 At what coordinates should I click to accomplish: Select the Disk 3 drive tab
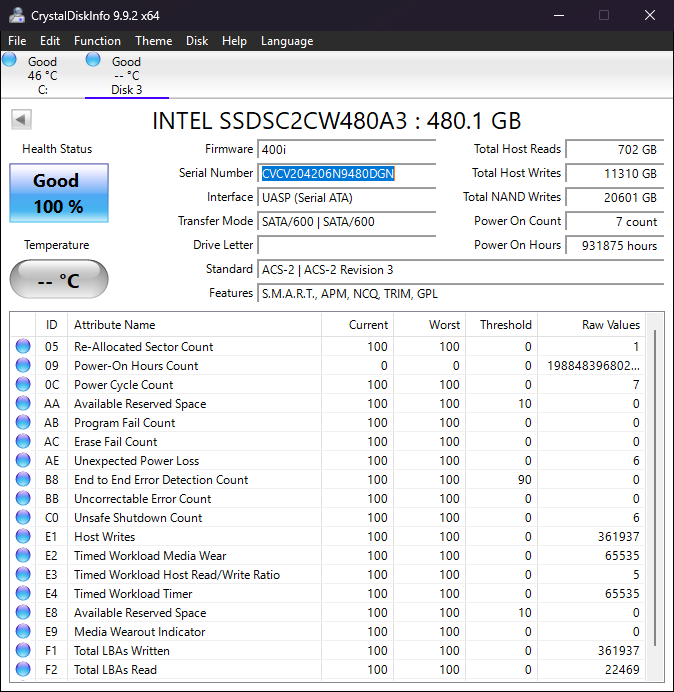[127, 75]
